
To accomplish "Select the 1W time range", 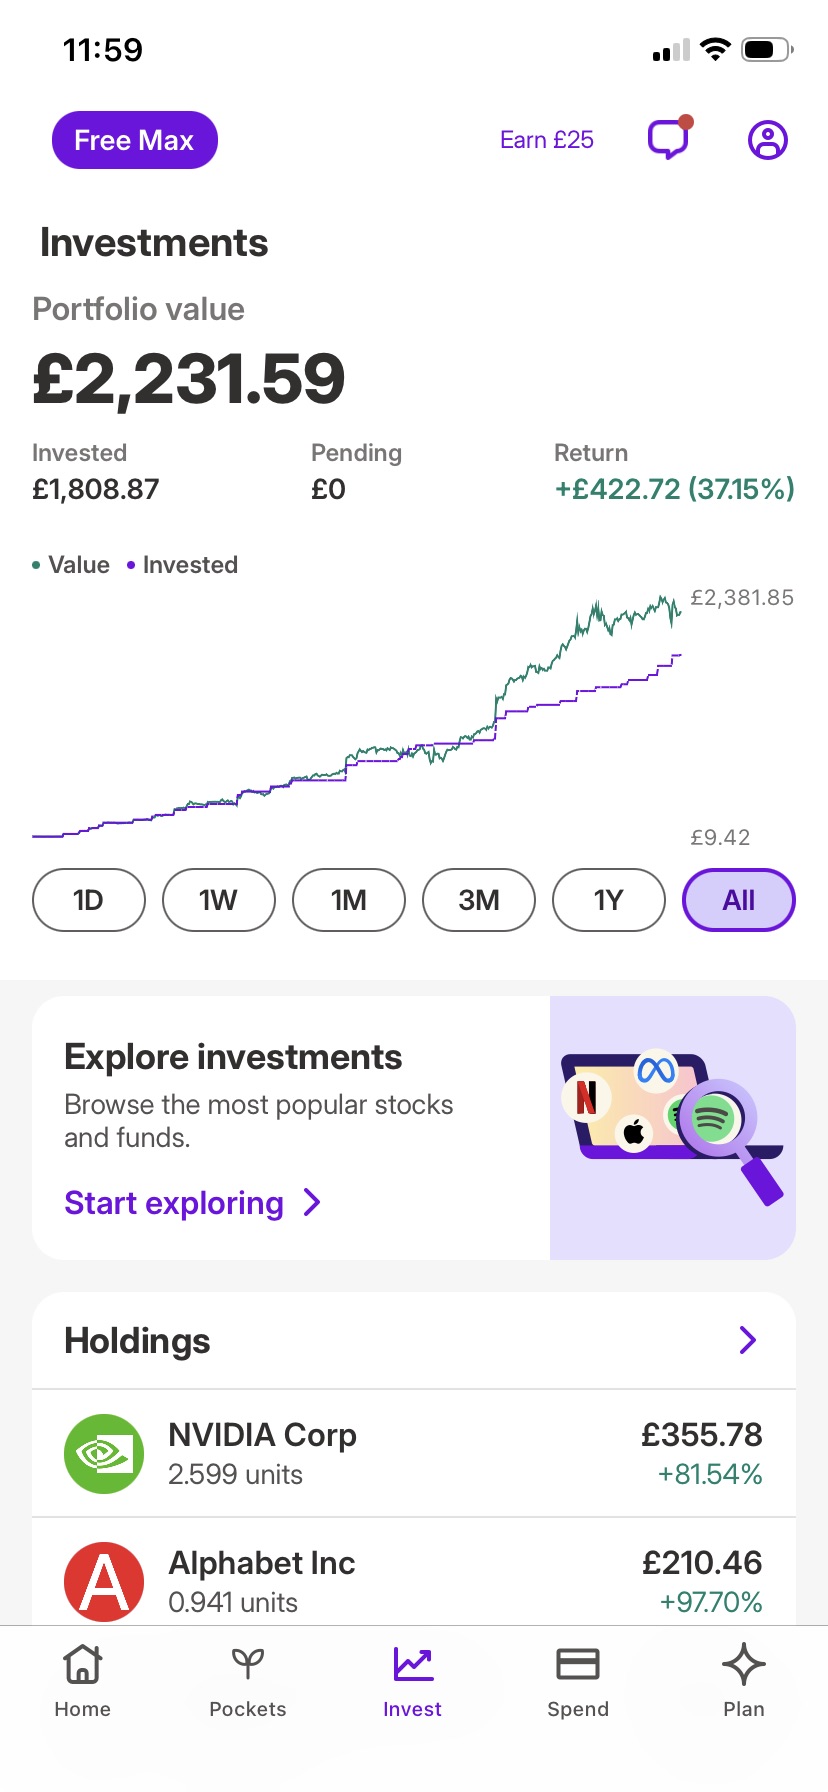I will pyautogui.click(x=219, y=900).
